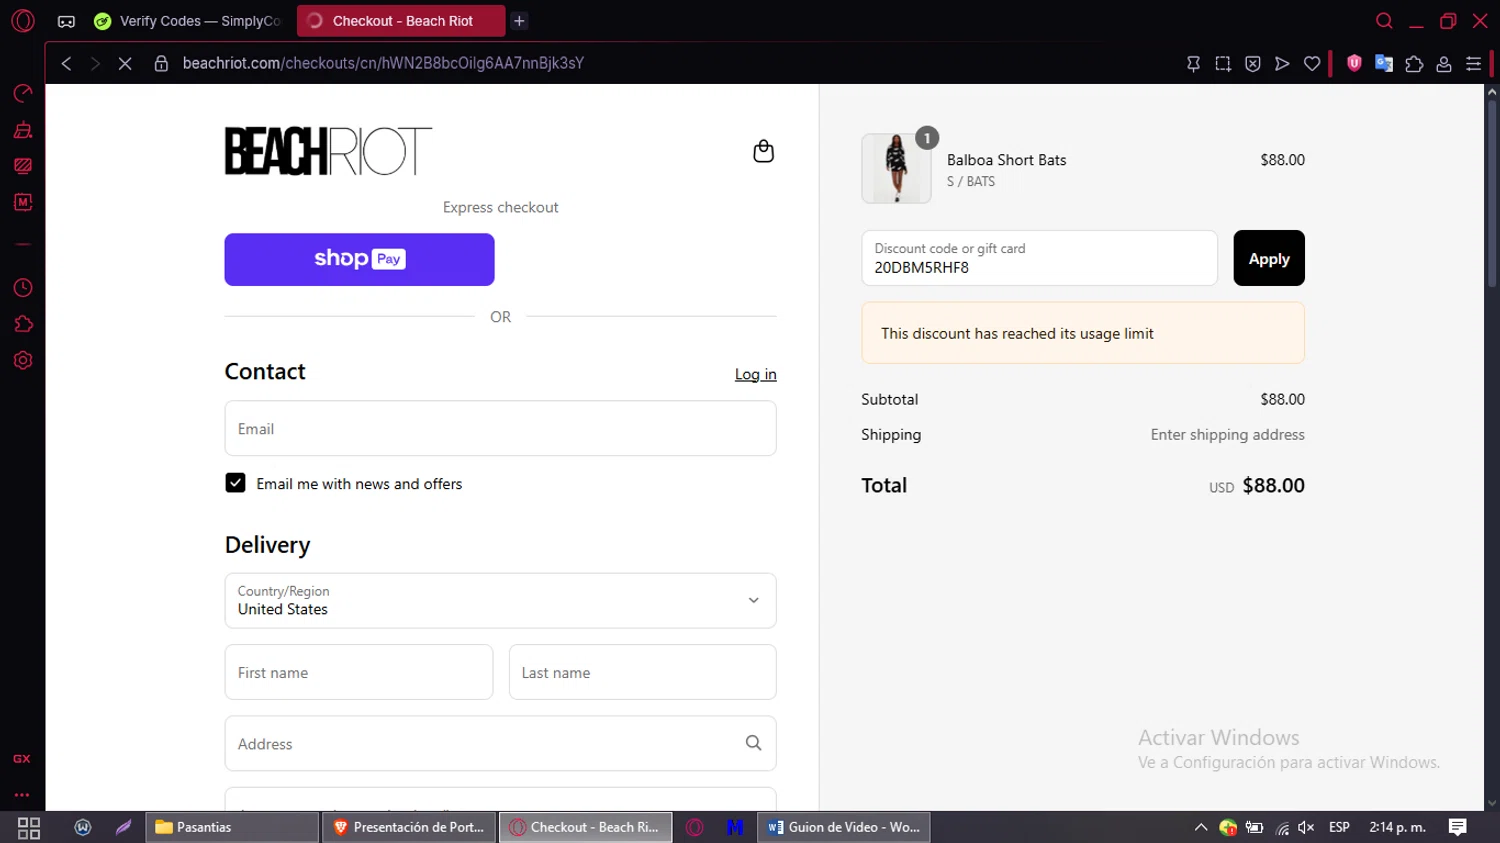This screenshot has width=1500, height=843.
Task: Open Easy Setup sliders icon
Action: click(x=1473, y=63)
